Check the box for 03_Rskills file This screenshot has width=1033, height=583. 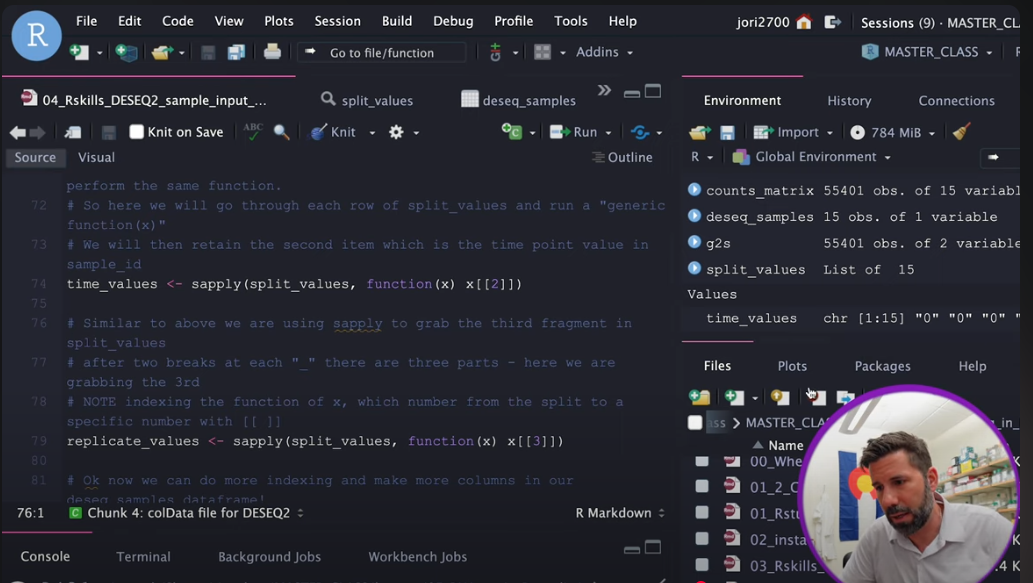tap(702, 565)
